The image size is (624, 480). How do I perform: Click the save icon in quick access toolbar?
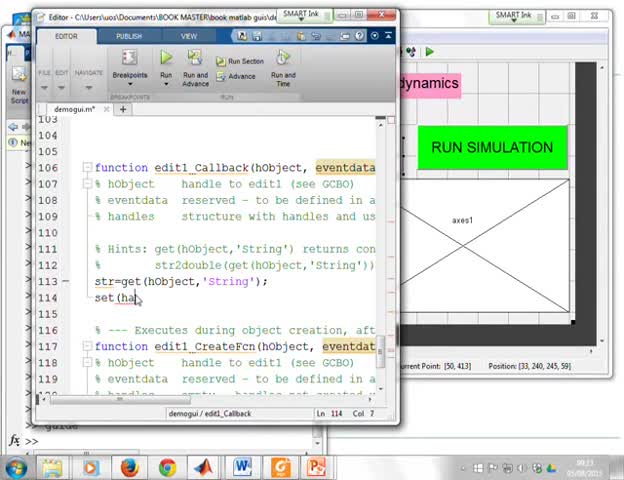[x=257, y=36]
